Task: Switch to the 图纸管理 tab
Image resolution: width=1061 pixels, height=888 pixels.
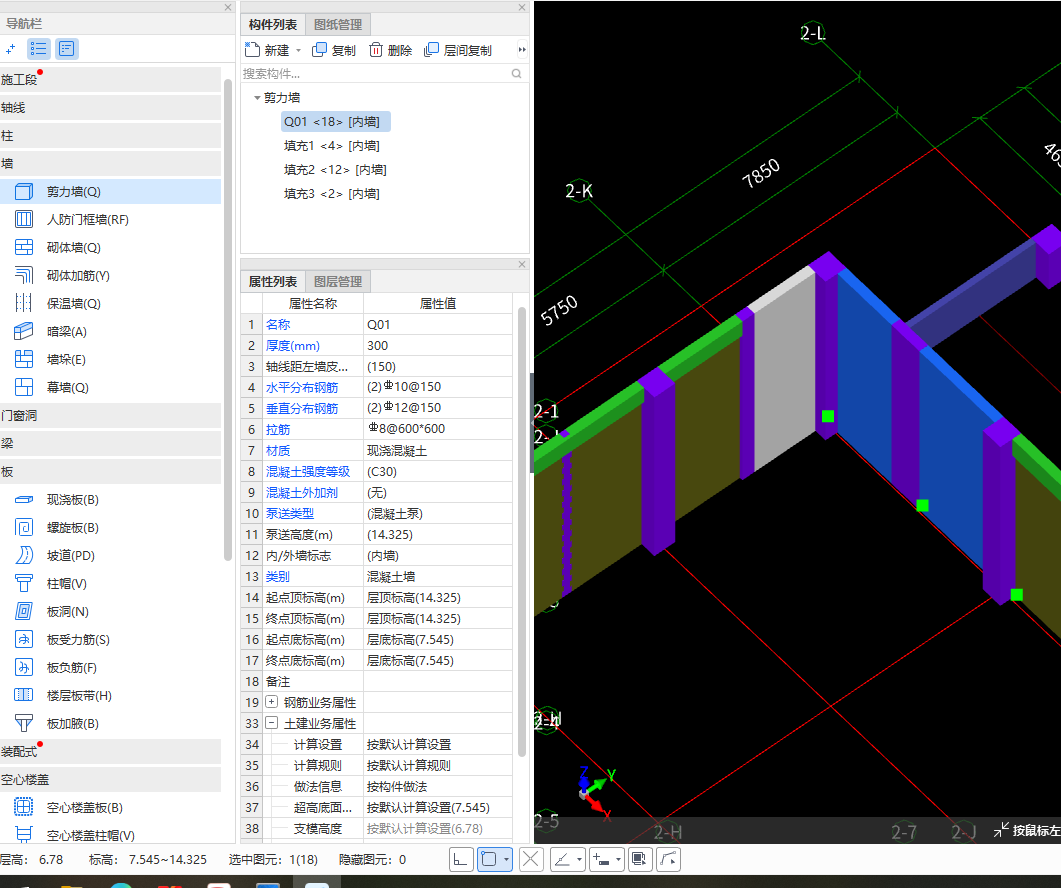Action: (x=338, y=24)
